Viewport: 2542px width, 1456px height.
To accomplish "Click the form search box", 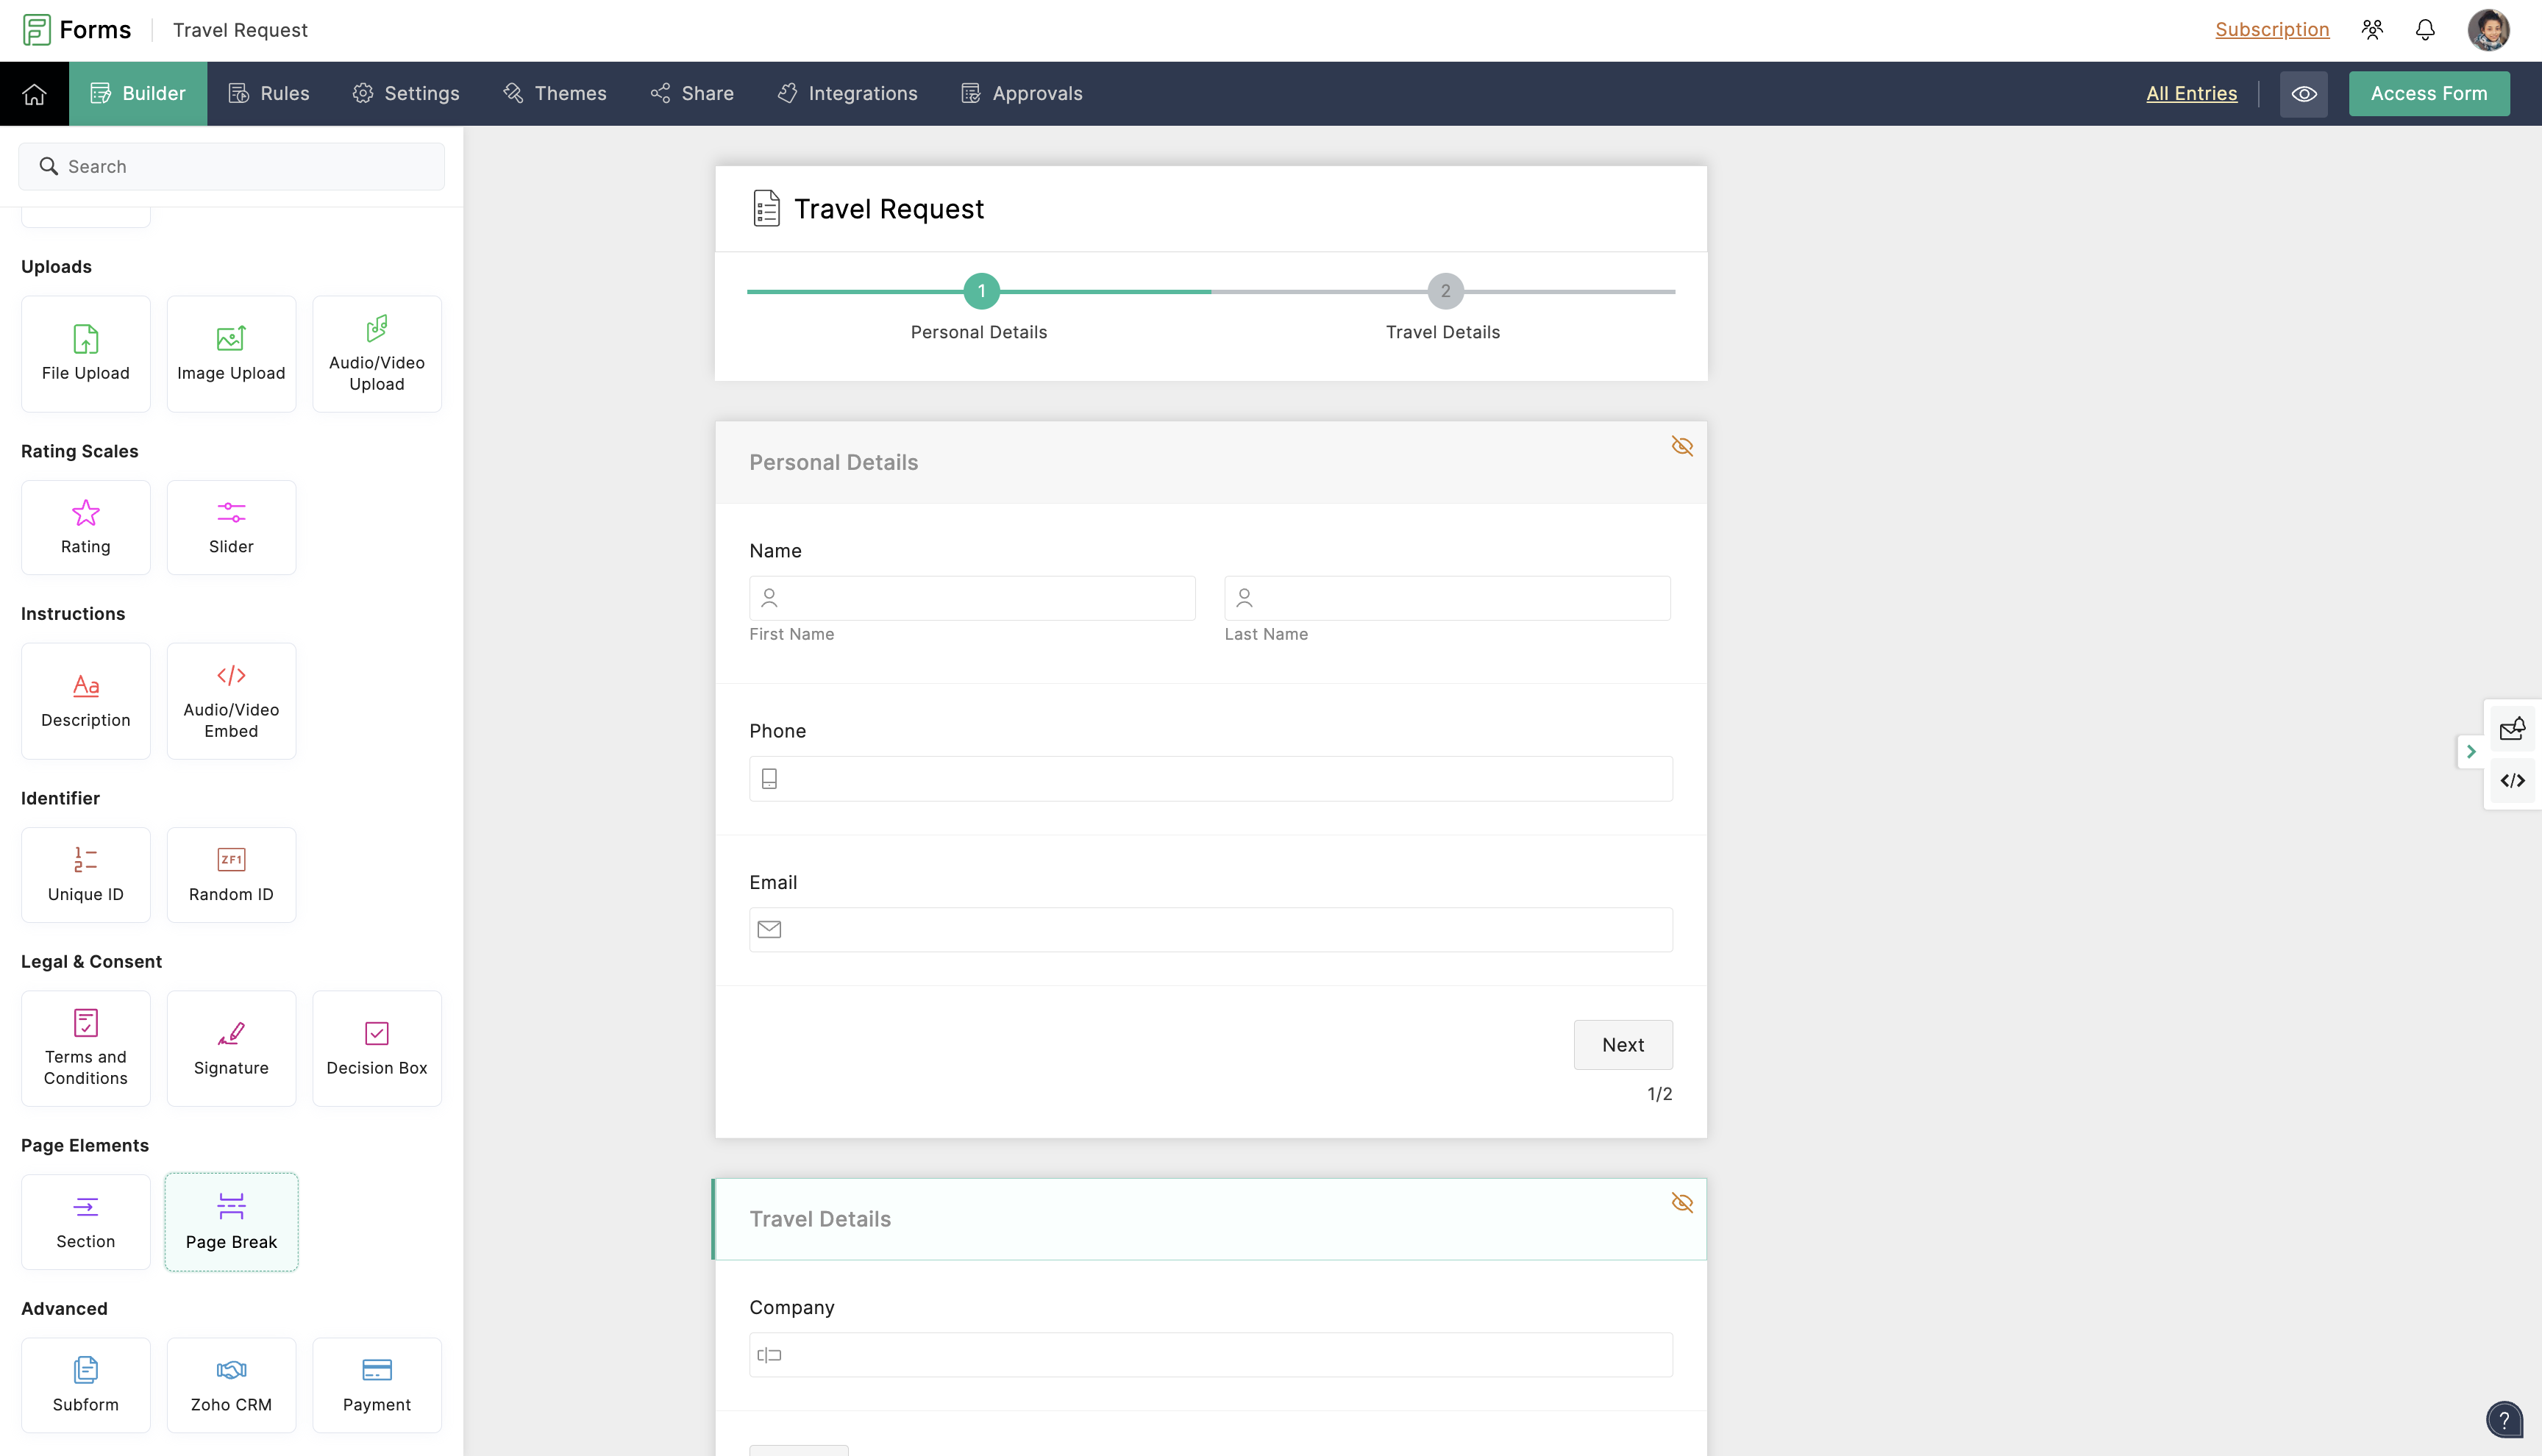I will pos(231,166).
